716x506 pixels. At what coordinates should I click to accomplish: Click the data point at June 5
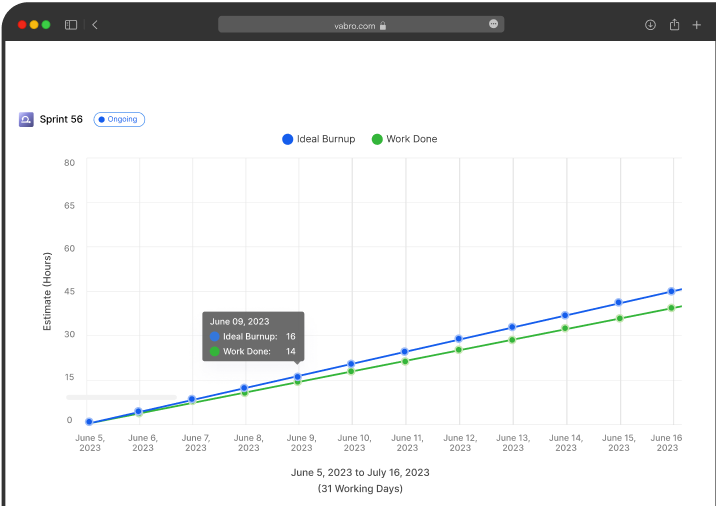(x=89, y=422)
